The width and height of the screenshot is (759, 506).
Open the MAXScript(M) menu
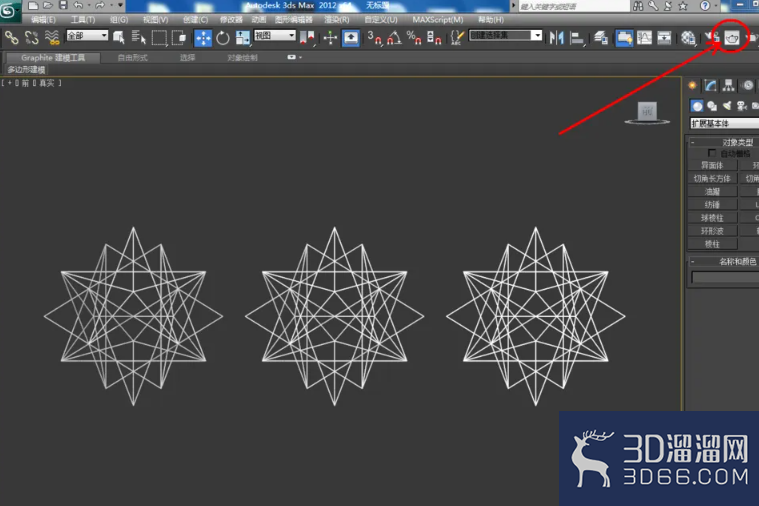[x=438, y=20]
